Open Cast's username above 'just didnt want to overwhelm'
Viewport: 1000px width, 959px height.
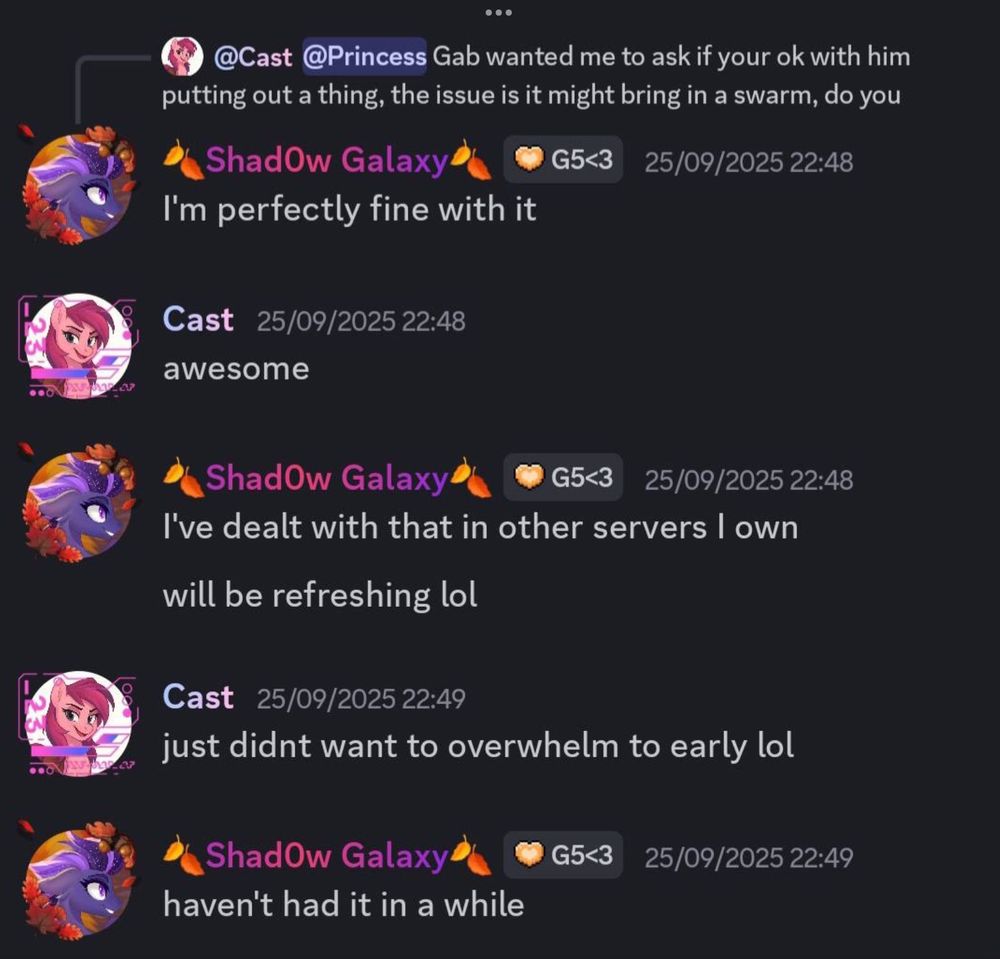198,697
